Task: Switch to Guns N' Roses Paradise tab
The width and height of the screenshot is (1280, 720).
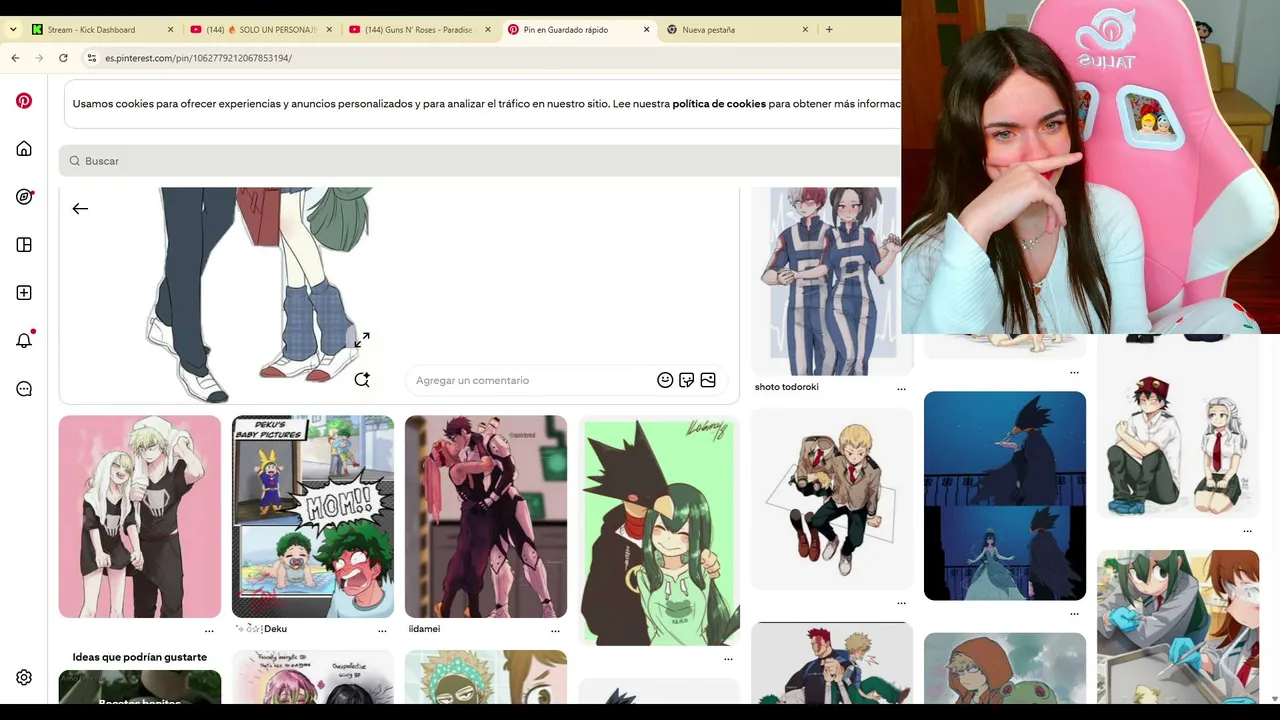Action: pyautogui.click(x=419, y=30)
